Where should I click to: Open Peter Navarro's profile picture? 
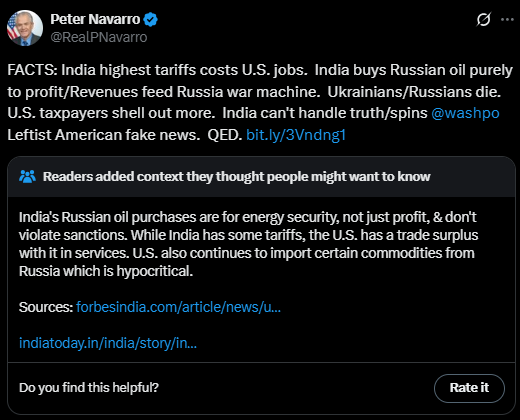click(x=25, y=28)
